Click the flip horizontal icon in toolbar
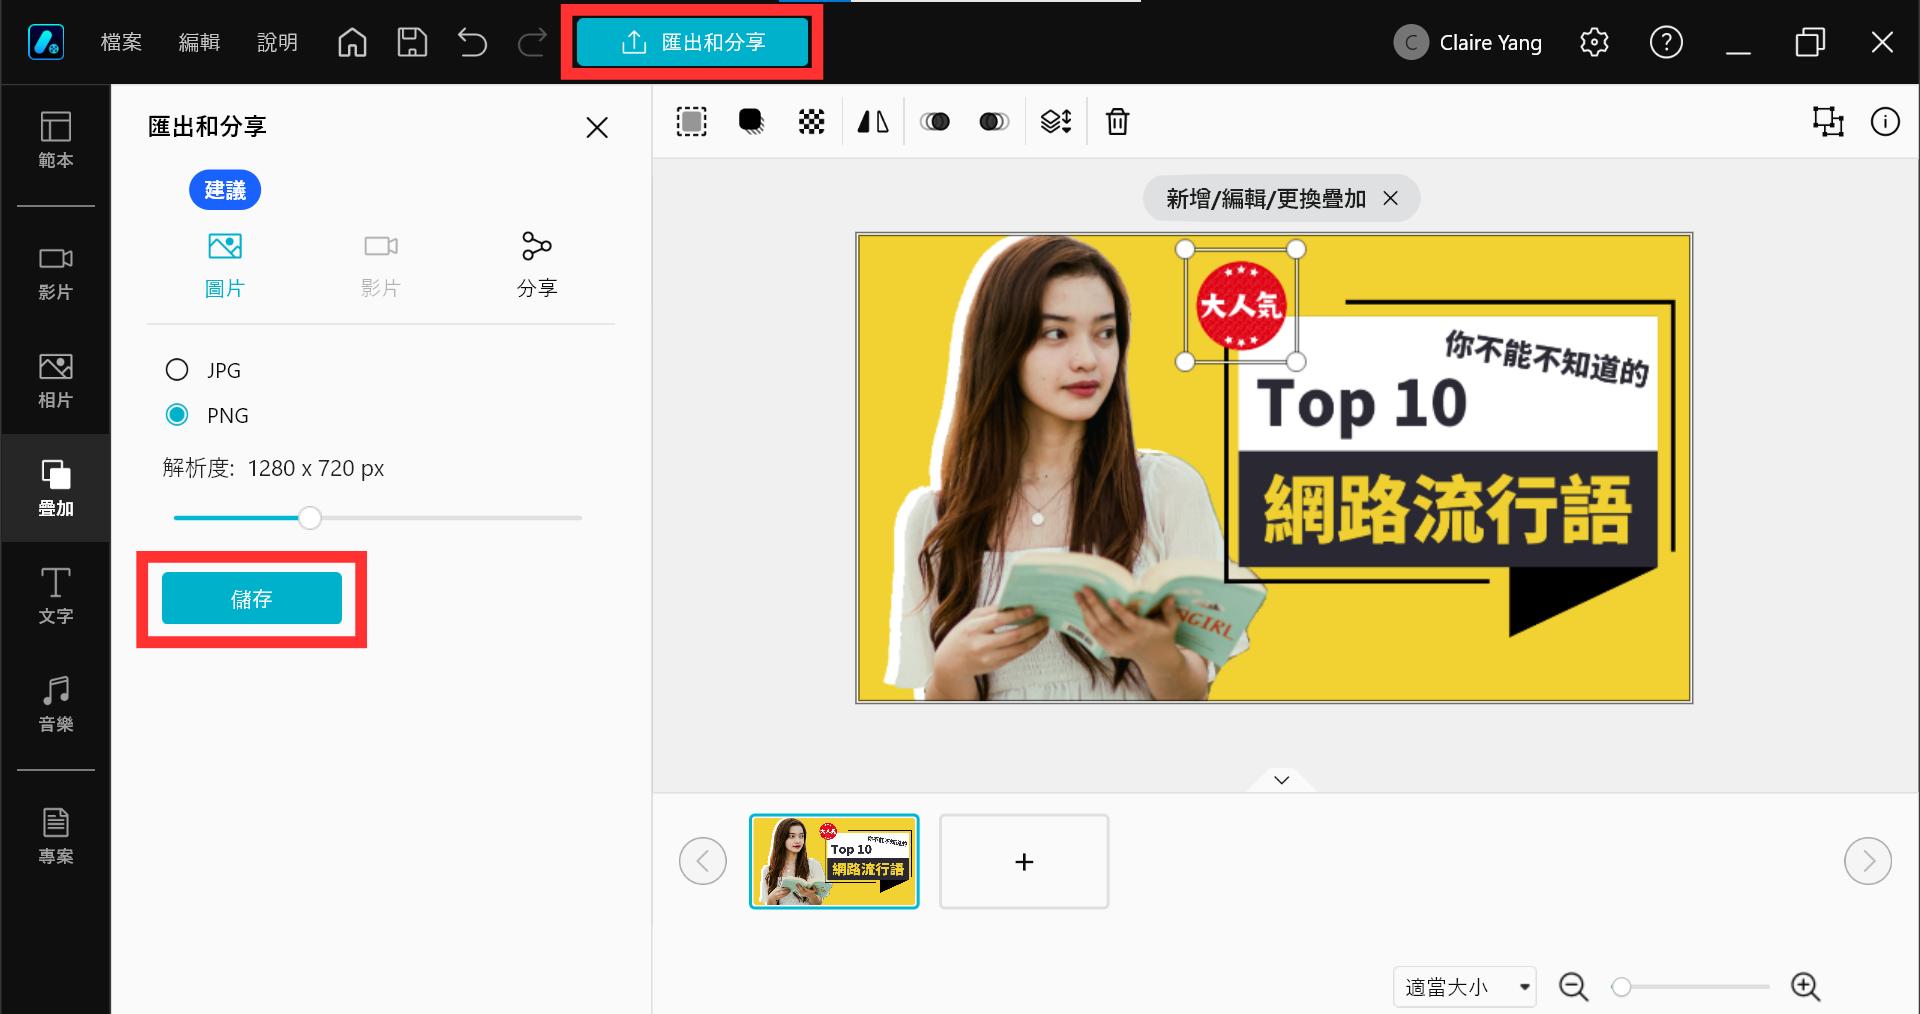This screenshot has width=1920, height=1014. click(x=873, y=122)
